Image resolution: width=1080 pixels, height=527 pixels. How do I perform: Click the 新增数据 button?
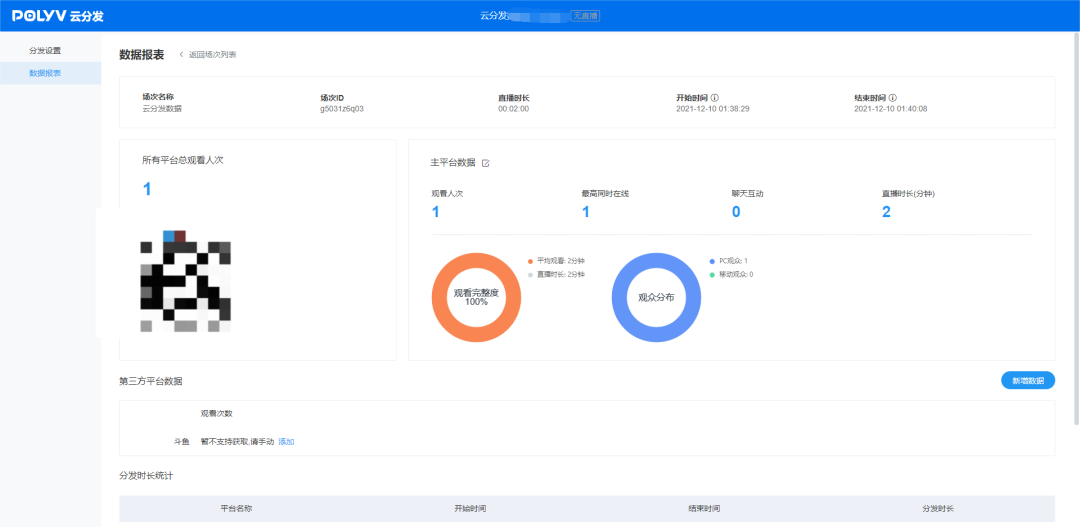(x=1027, y=381)
